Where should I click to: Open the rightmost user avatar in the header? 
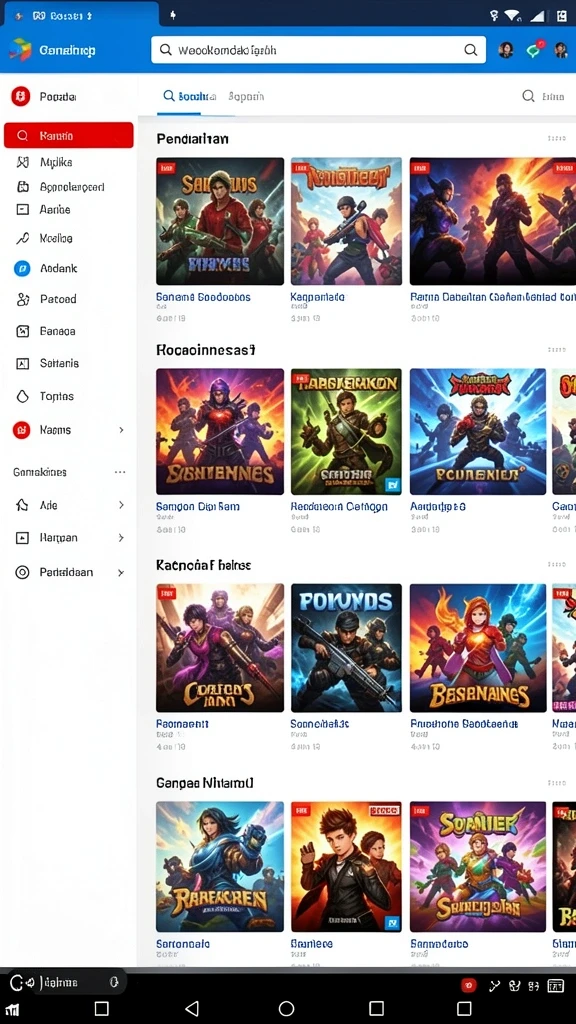pyautogui.click(x=561, y=50)
